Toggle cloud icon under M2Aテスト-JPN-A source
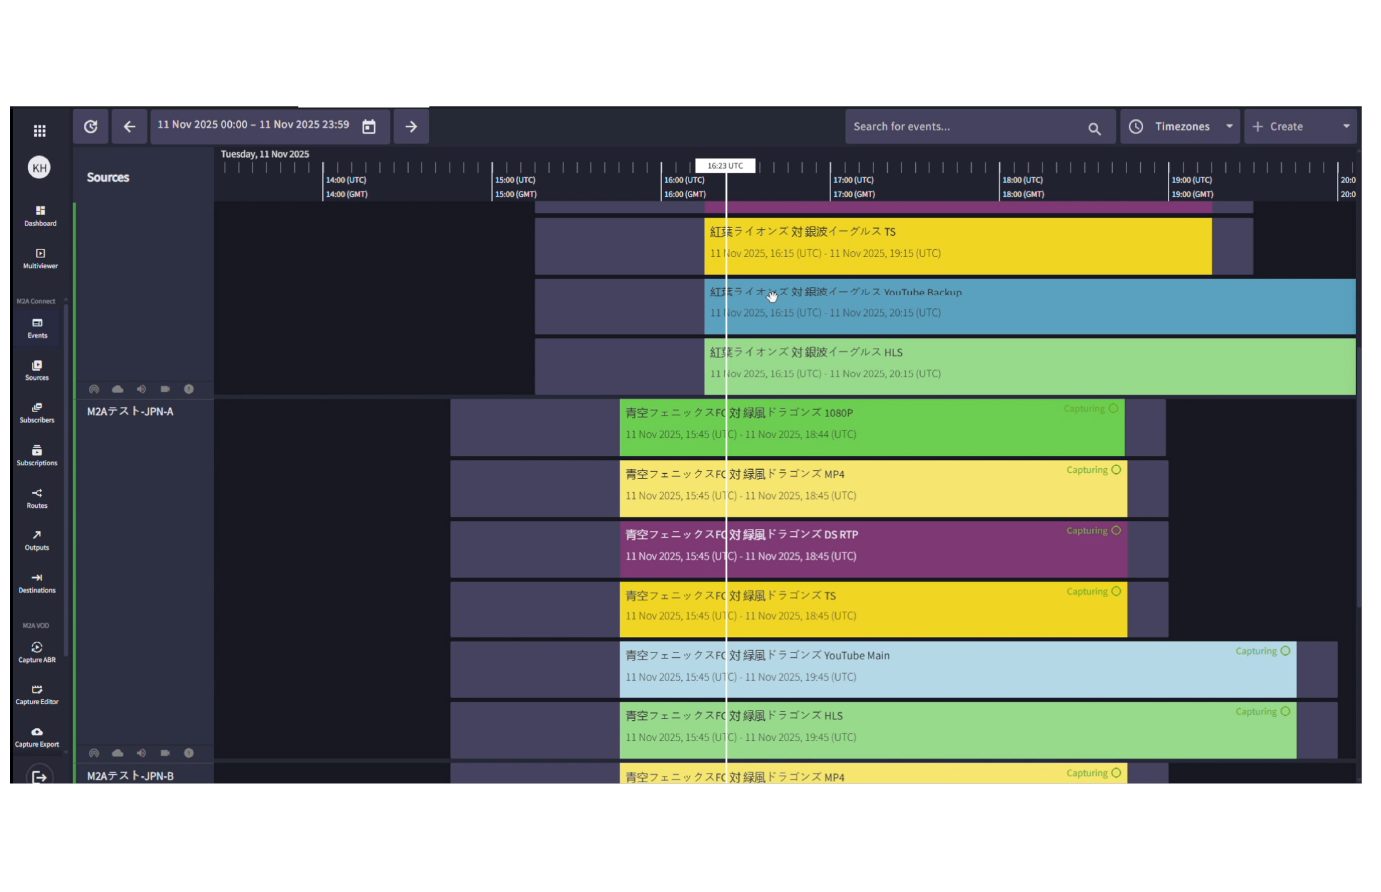The height and width of the screenshot is (892, 1381). (118, 753)
